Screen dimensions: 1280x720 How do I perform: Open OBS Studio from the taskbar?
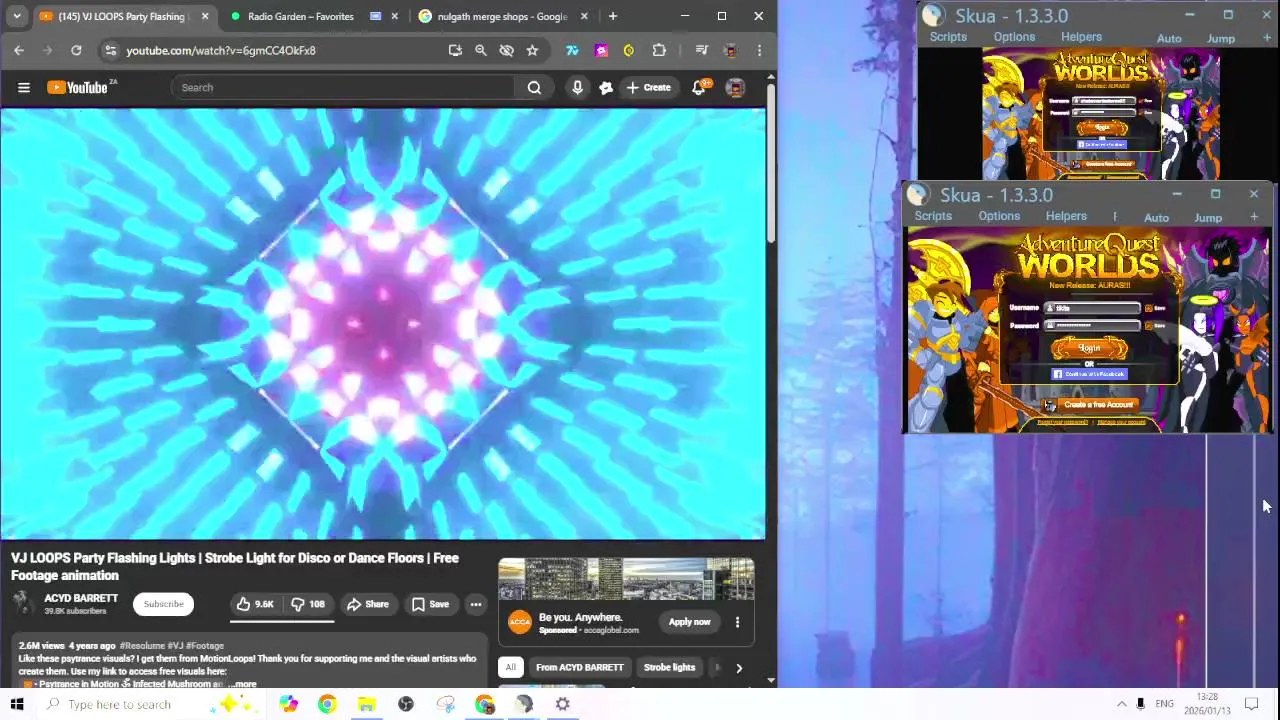[406, 704]
